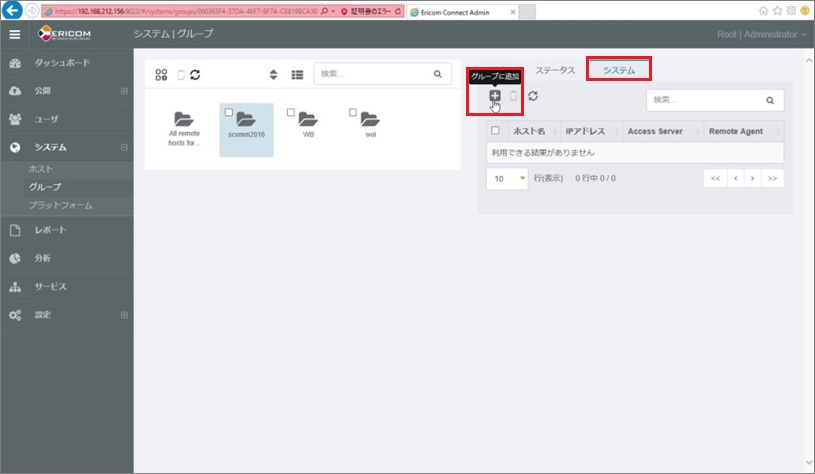
Task: Switch to the ステータス tab
Action: click(x=555, y=70)
